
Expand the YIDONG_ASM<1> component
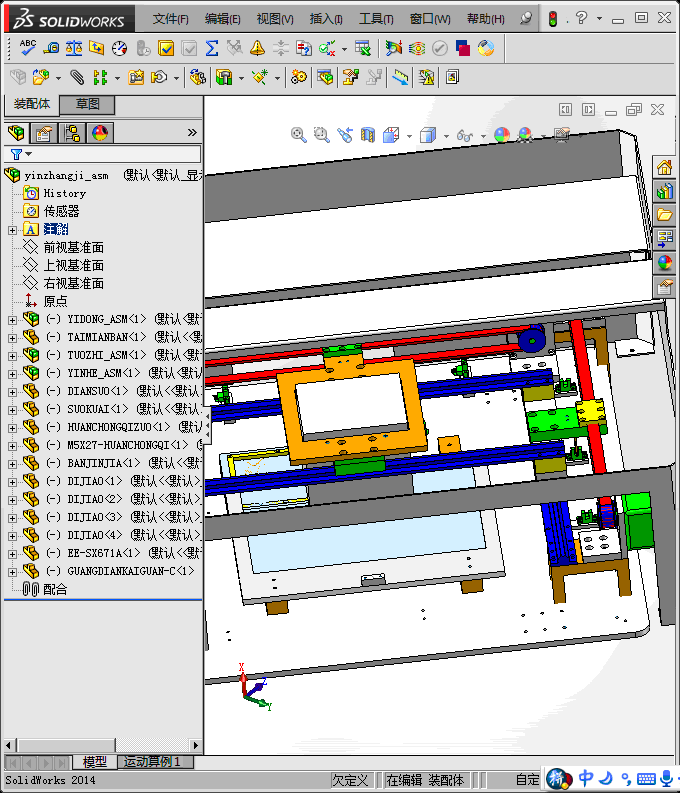pos(12,320)
